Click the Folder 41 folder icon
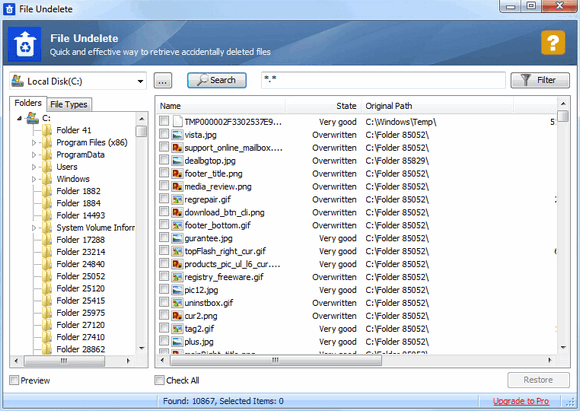This screenshot has width=580, height=411. pos(47,130)
